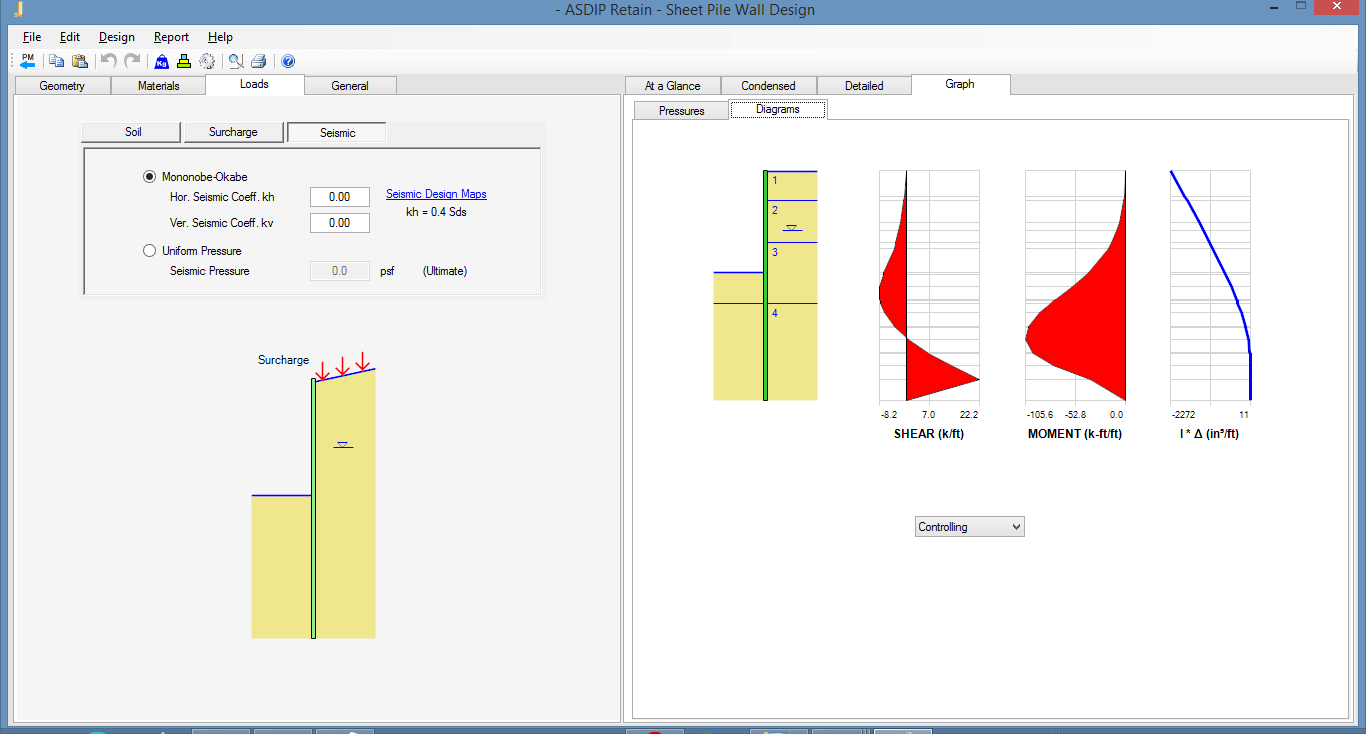Click the '(Ultimate)' label

point(444,271)
